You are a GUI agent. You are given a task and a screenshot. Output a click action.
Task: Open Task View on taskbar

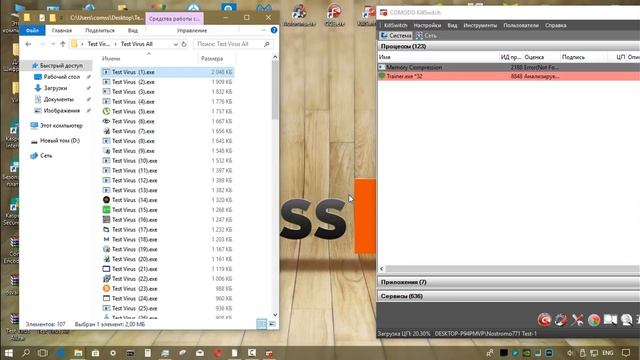click(42, 353)
